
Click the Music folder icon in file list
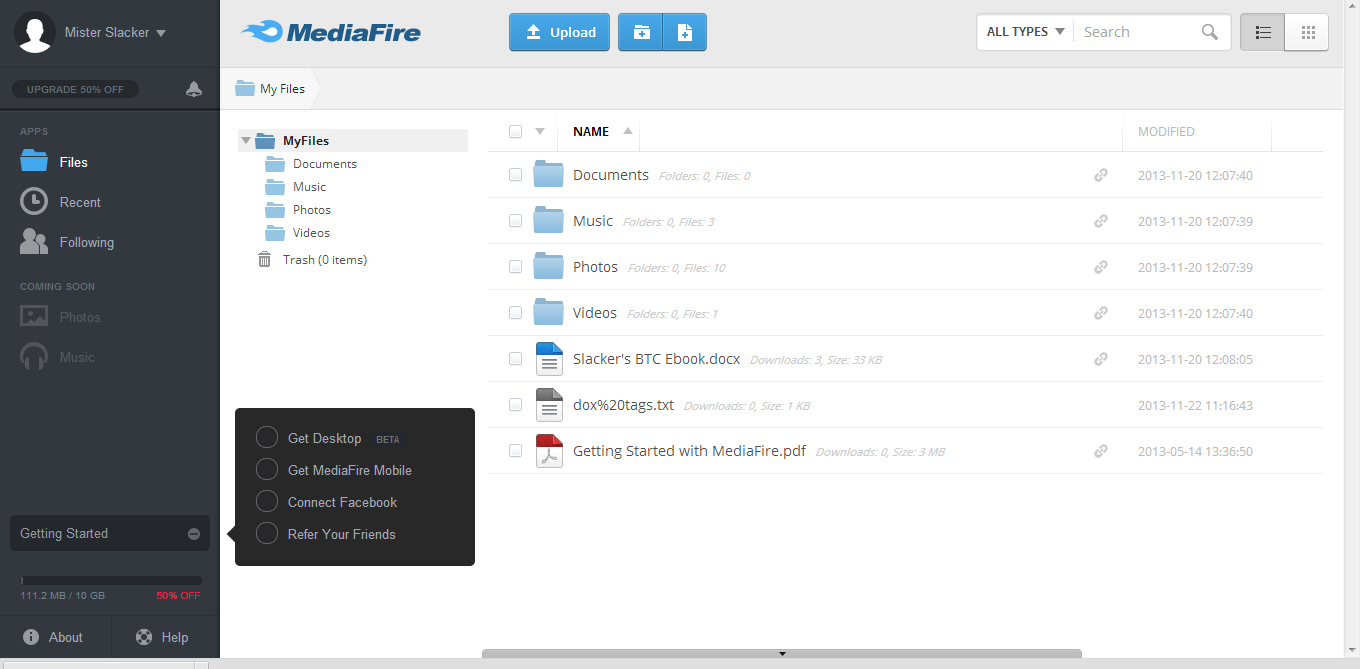pyautogui.click(x=548, y=220)
